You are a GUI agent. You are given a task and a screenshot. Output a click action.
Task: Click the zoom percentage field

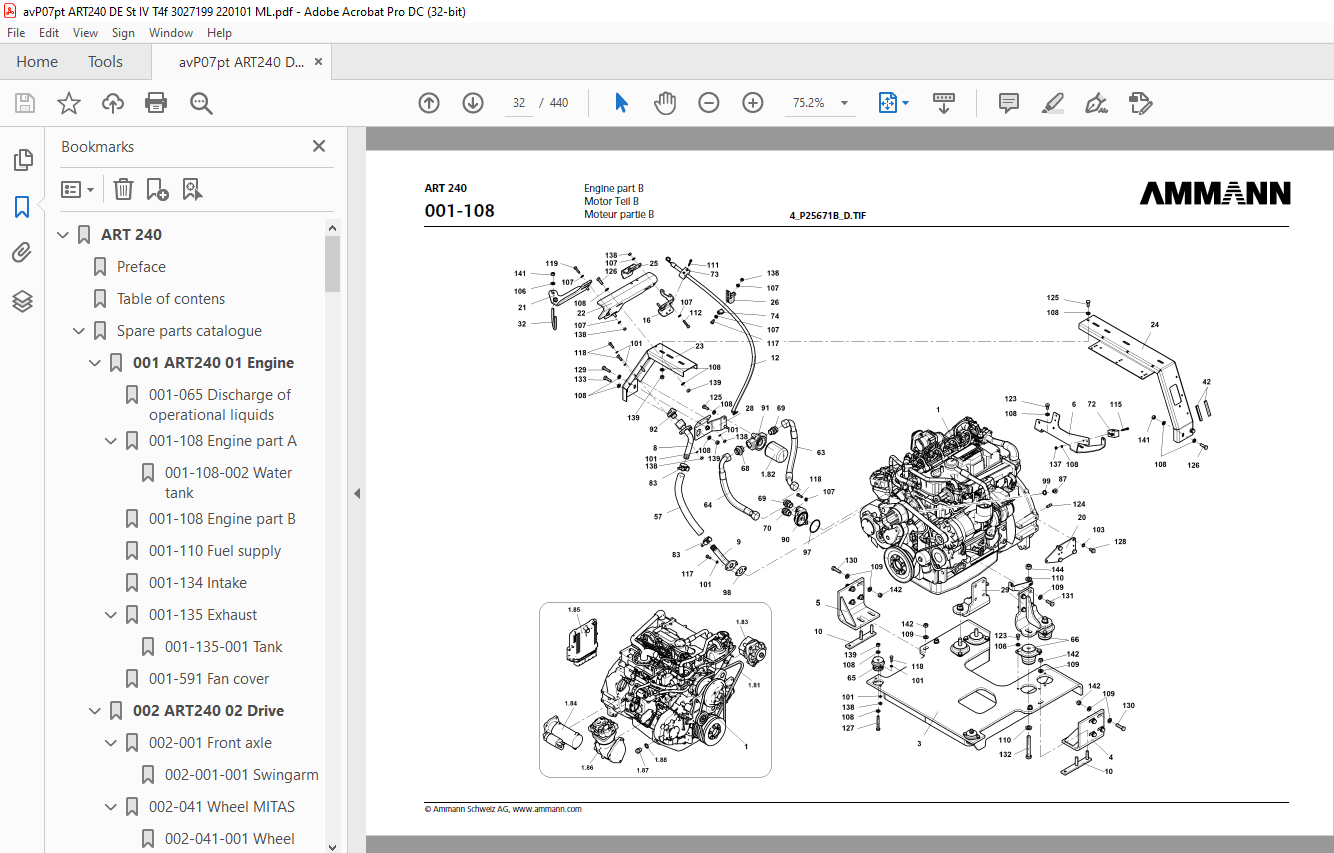click(x=808, y=103)
